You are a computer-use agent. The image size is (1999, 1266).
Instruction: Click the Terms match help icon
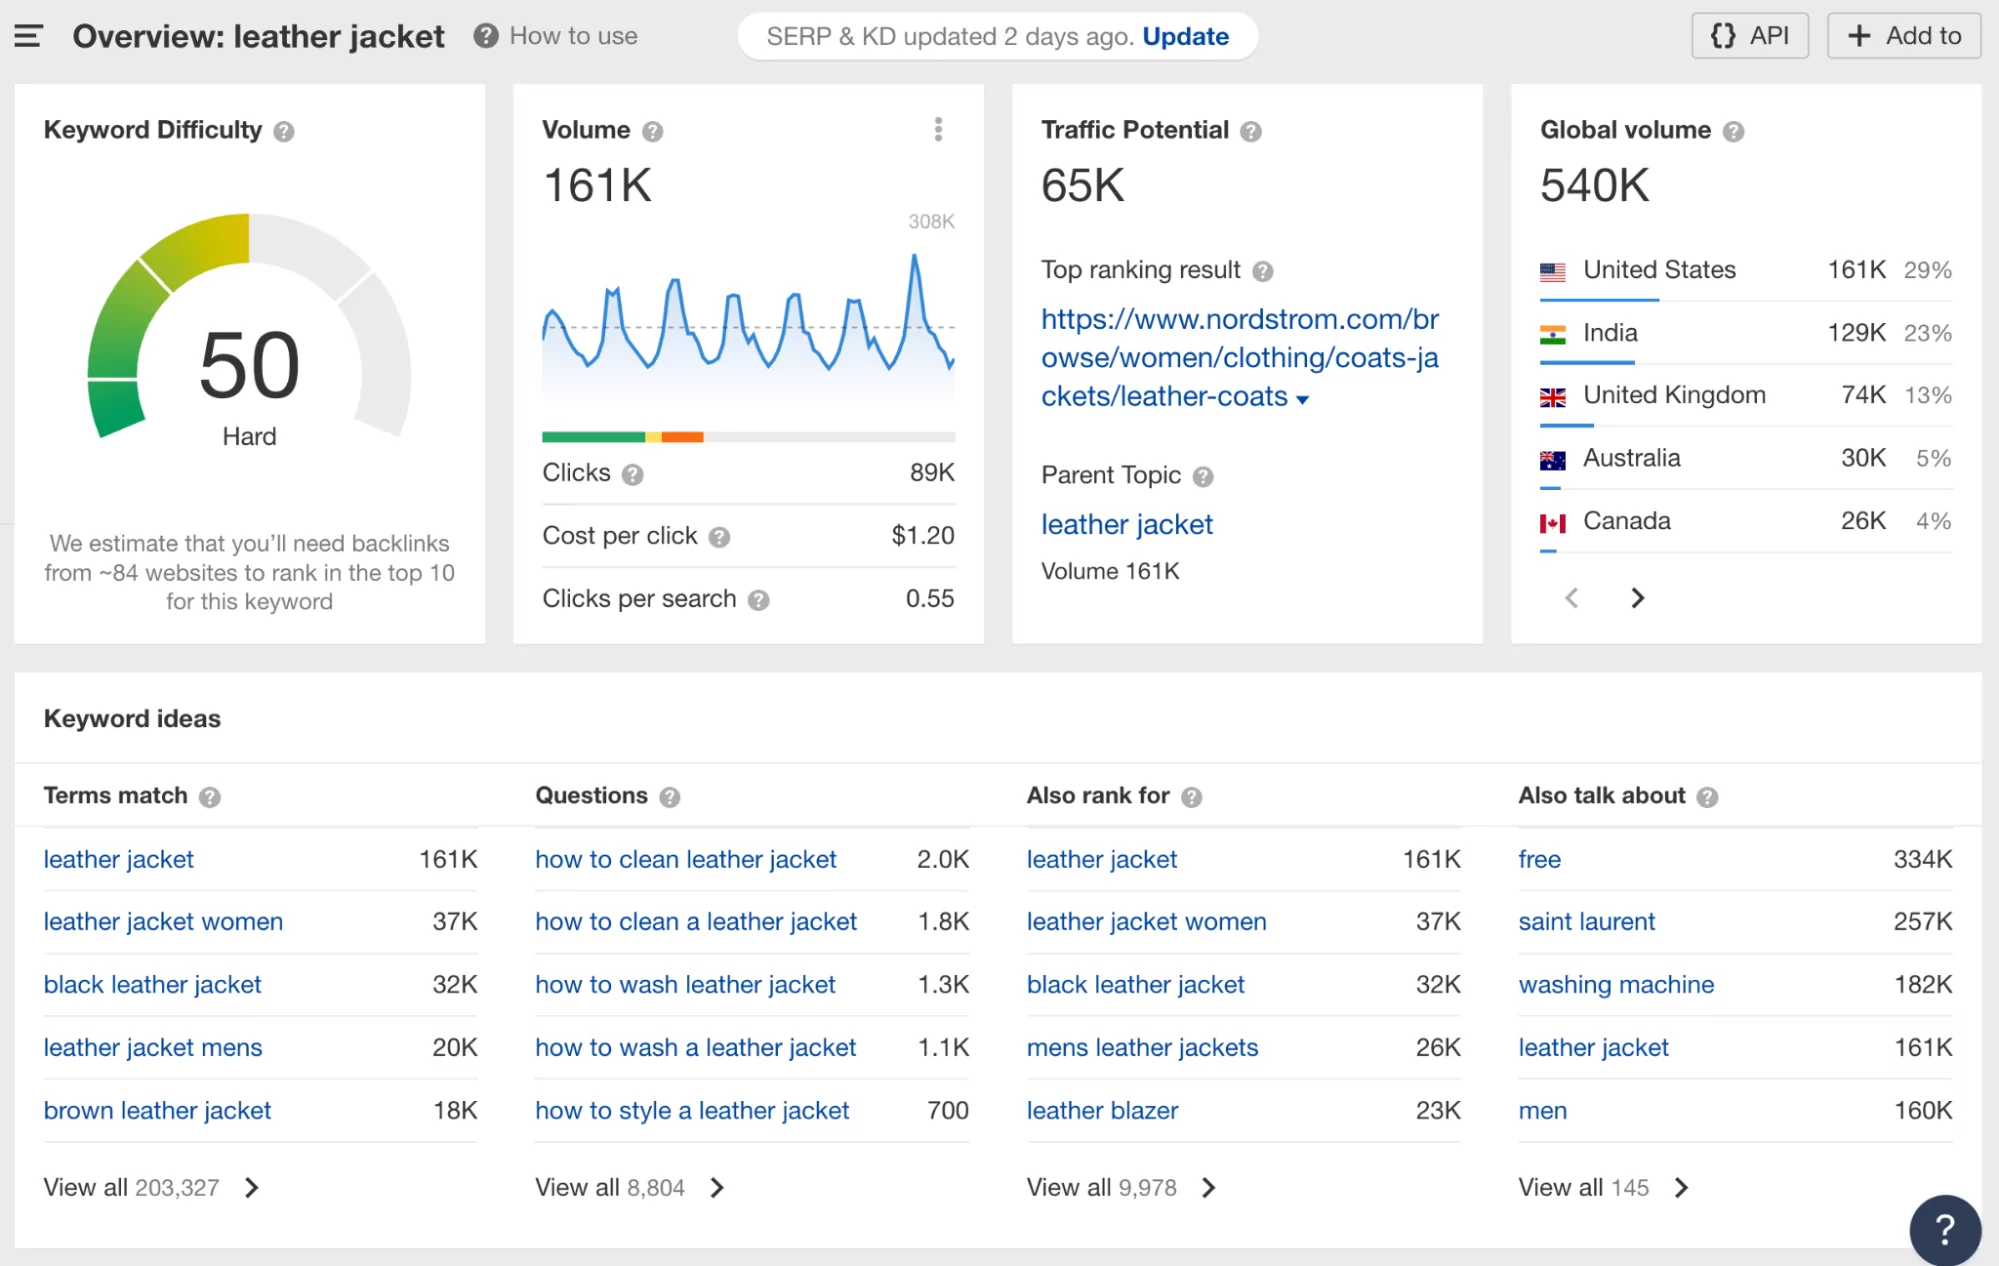click(x=210, y=797)
